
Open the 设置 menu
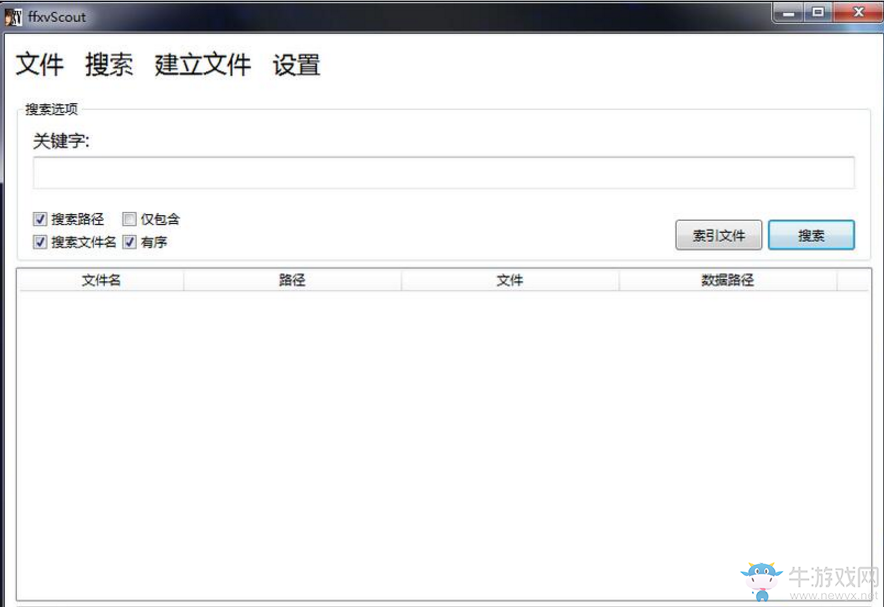tap(297, 64)
